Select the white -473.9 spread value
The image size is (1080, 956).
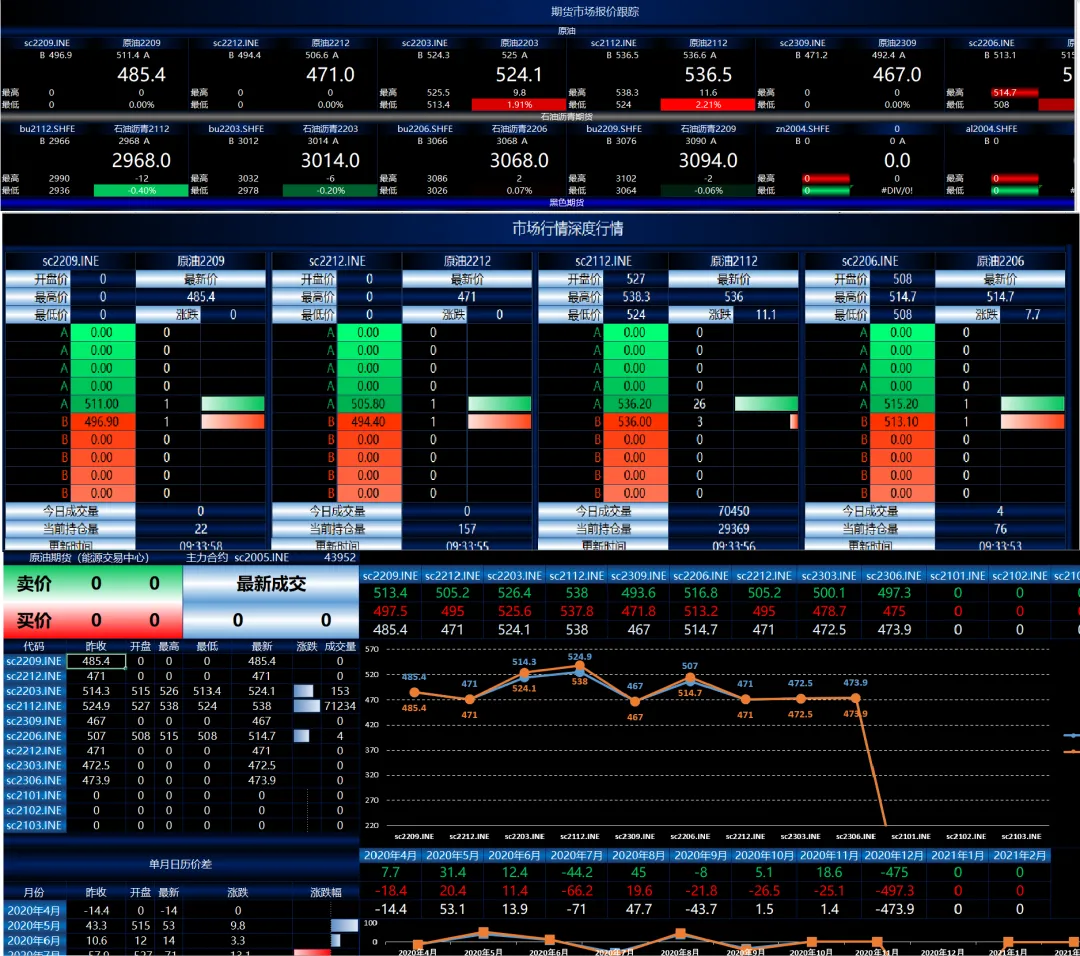[893, 909]
